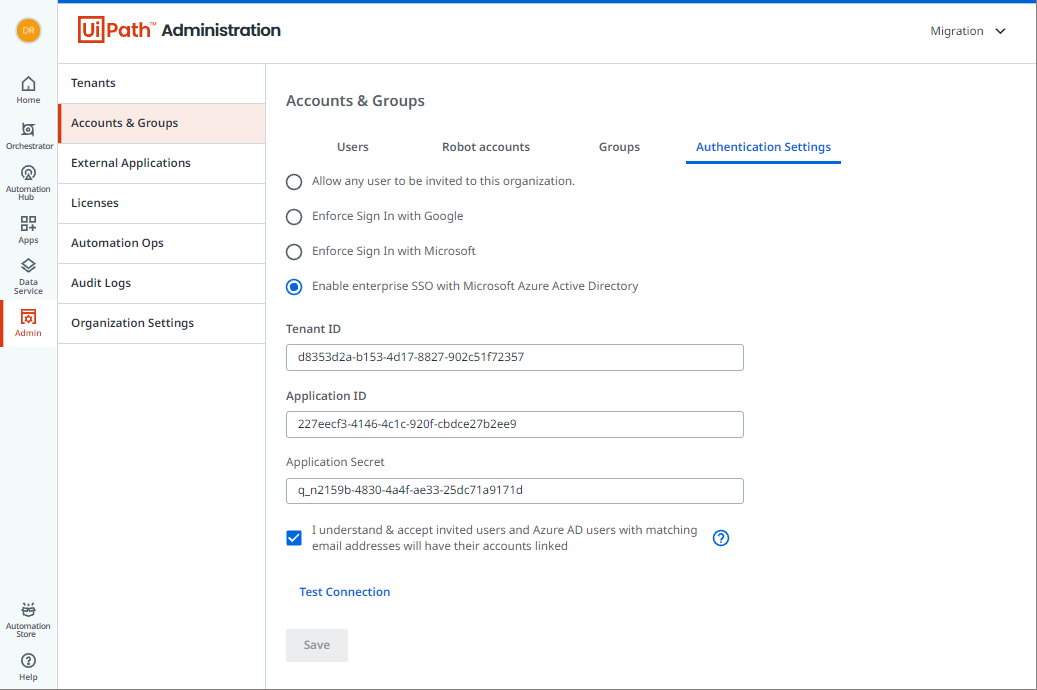
Task: Open Tenants in admin menu
Action: pyautogui.click(x=162, y=83)
